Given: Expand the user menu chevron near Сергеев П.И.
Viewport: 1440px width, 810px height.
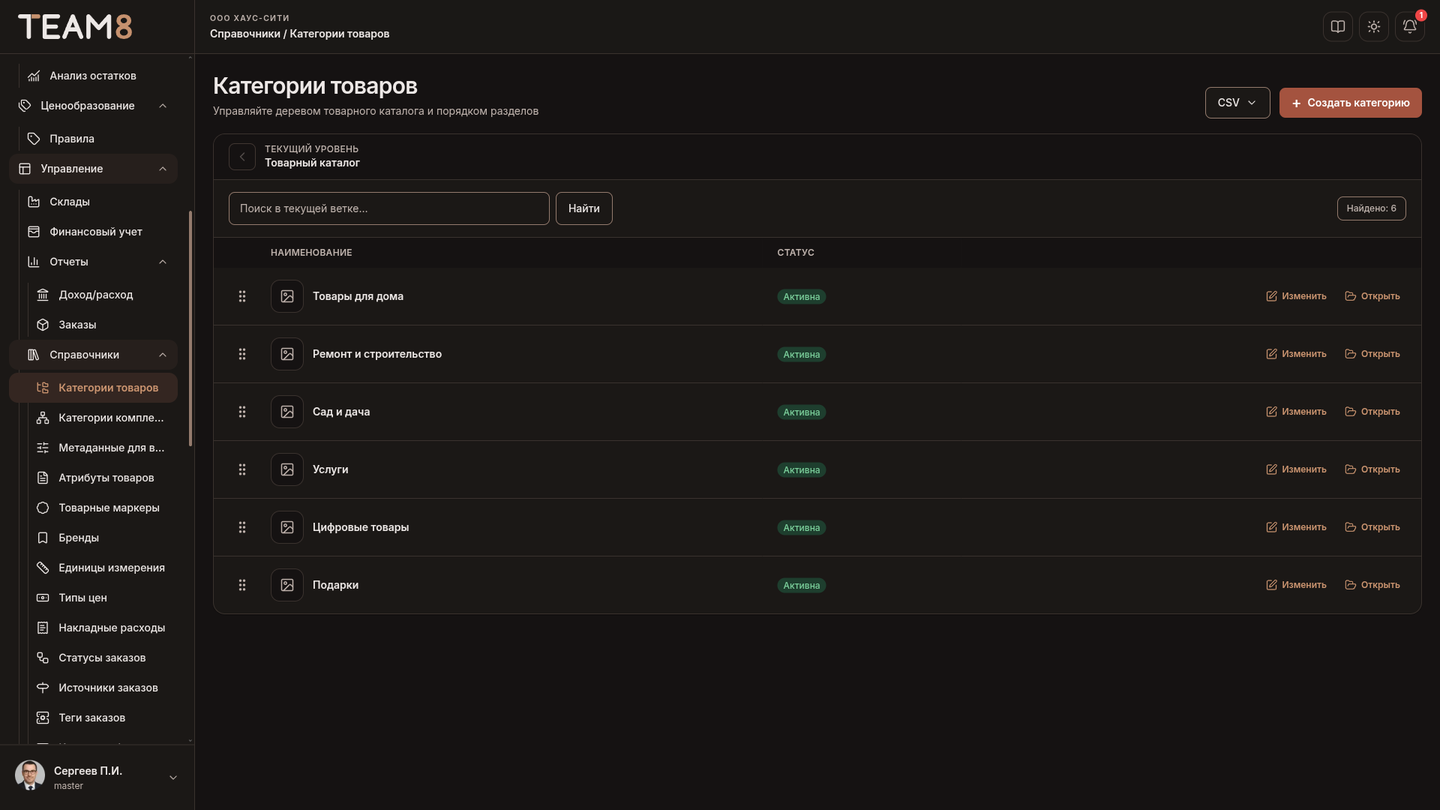Looking at the screenshot, I should pyautogui.click(x=173, y=778).
